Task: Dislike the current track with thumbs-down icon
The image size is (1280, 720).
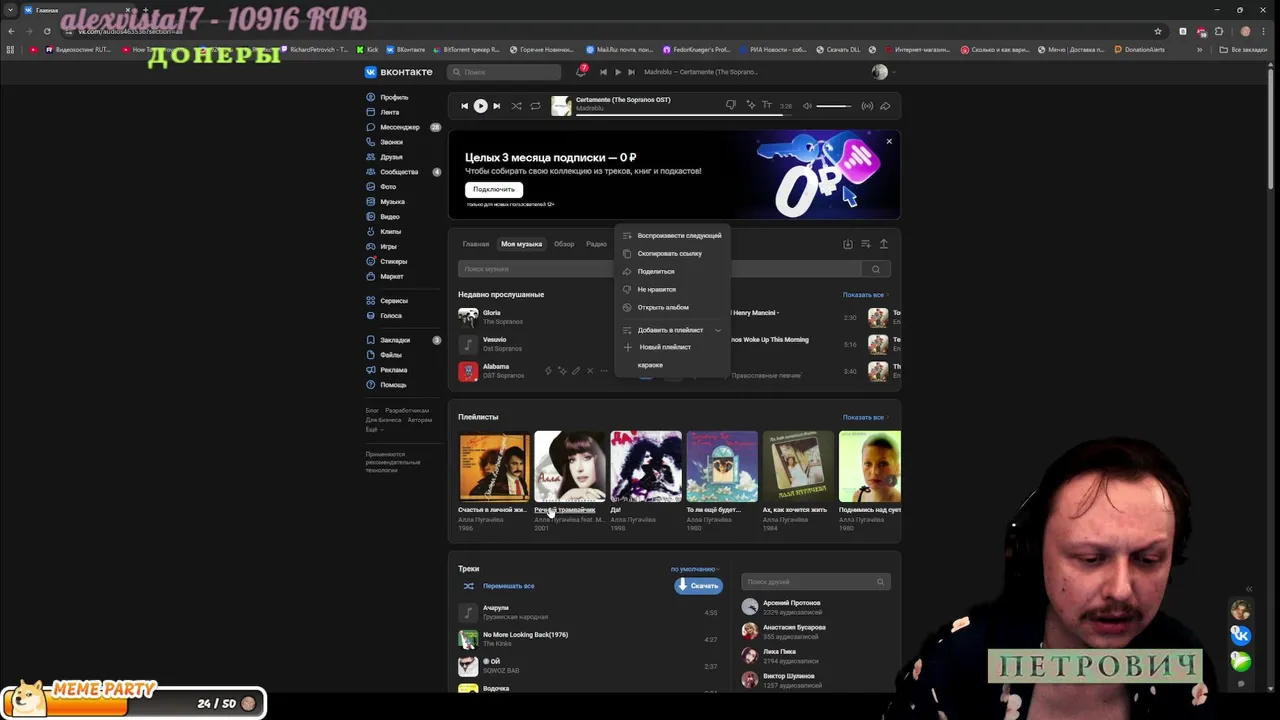Action: tap(730, 105)
